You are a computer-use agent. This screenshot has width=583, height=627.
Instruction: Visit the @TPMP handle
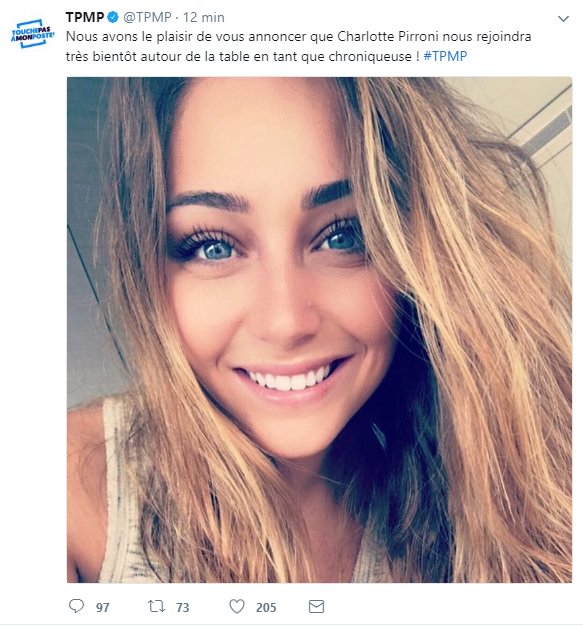point(147,17)
